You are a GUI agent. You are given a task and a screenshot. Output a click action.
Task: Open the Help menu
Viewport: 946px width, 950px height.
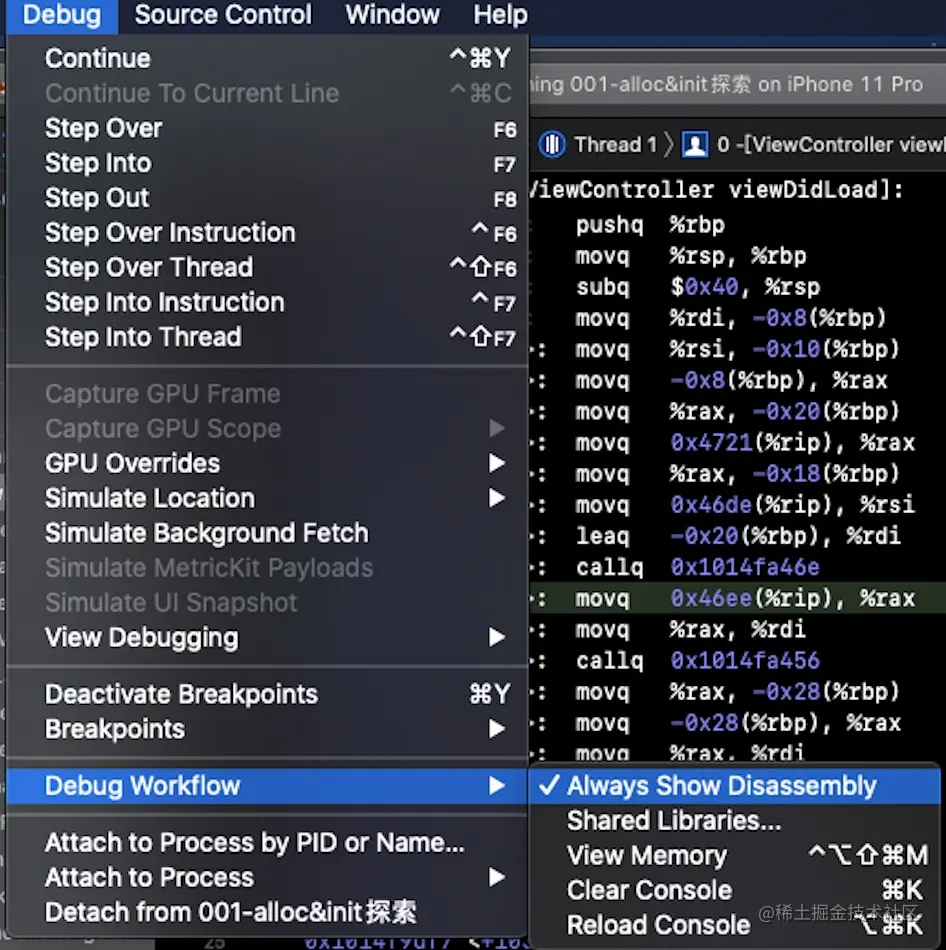(x=500, y=15)
